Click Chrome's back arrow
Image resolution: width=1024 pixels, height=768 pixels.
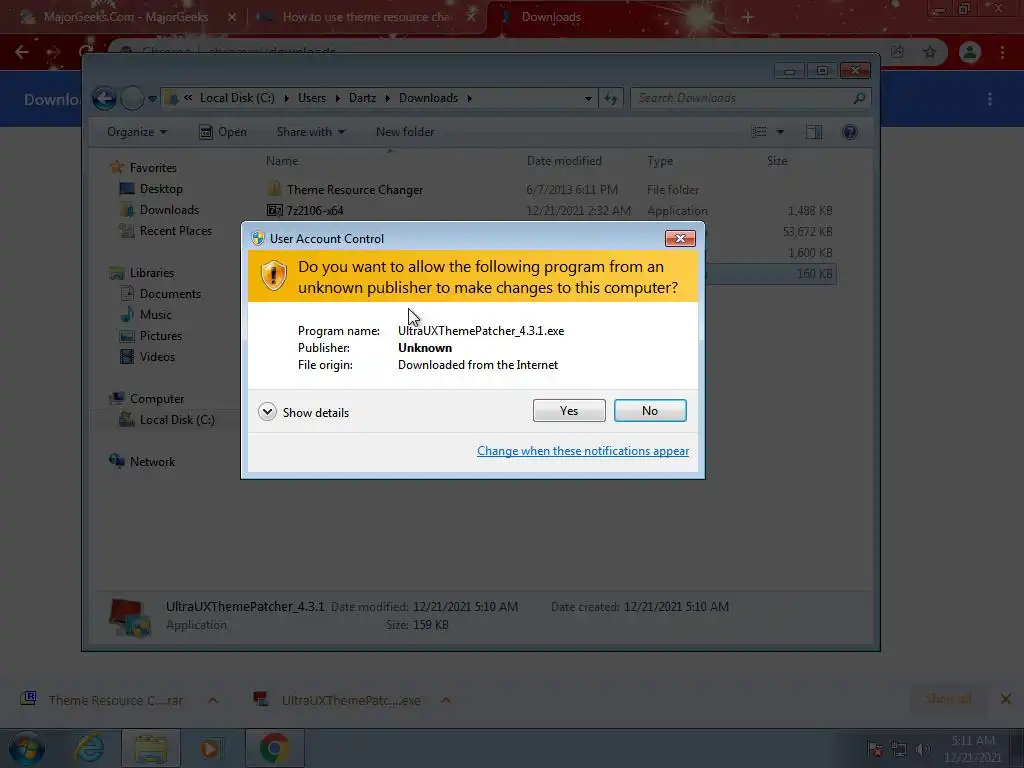click(22, 52)
